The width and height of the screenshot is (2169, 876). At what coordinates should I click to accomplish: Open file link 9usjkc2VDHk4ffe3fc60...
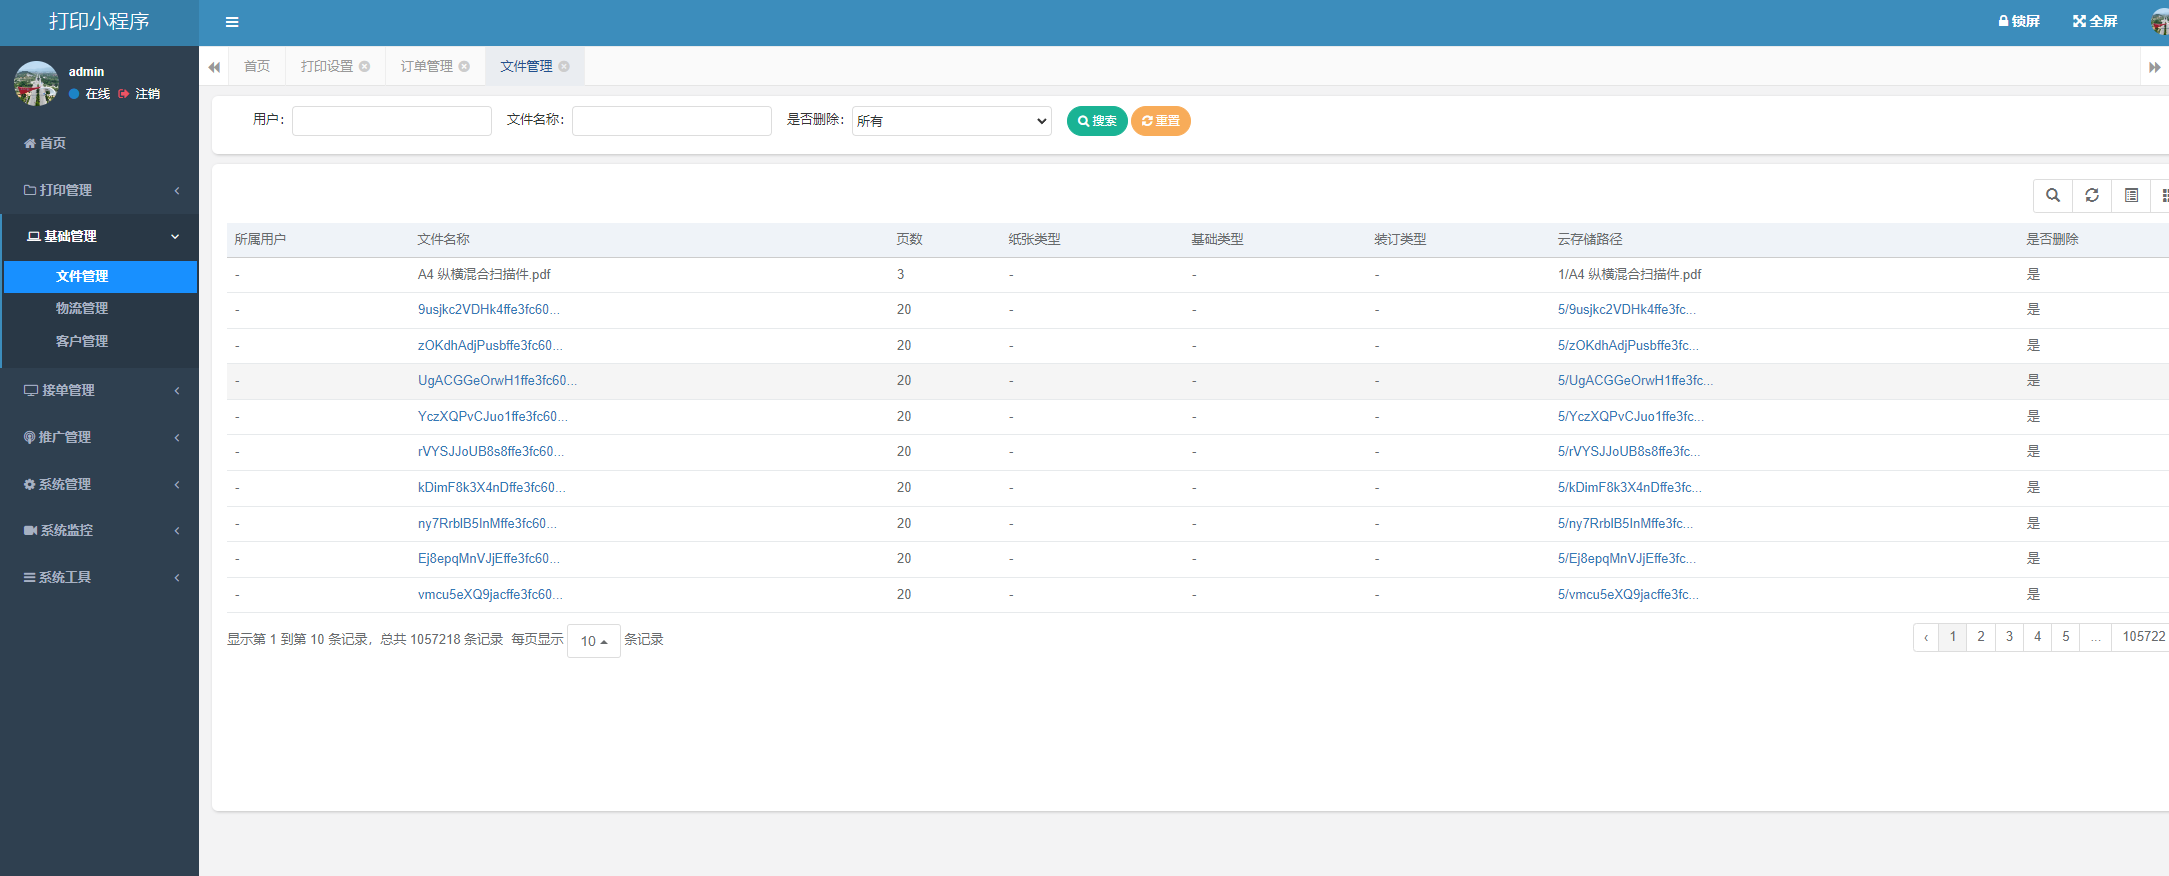[488, 310]
